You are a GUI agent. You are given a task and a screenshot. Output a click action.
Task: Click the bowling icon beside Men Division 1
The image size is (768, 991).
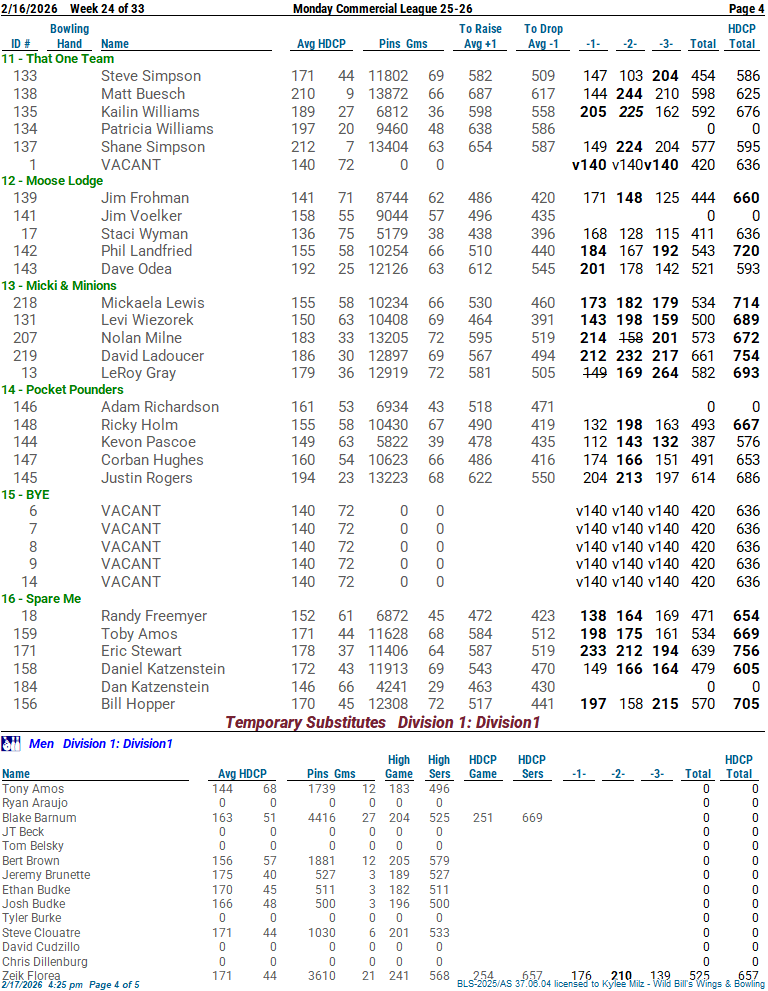point(11,744)
